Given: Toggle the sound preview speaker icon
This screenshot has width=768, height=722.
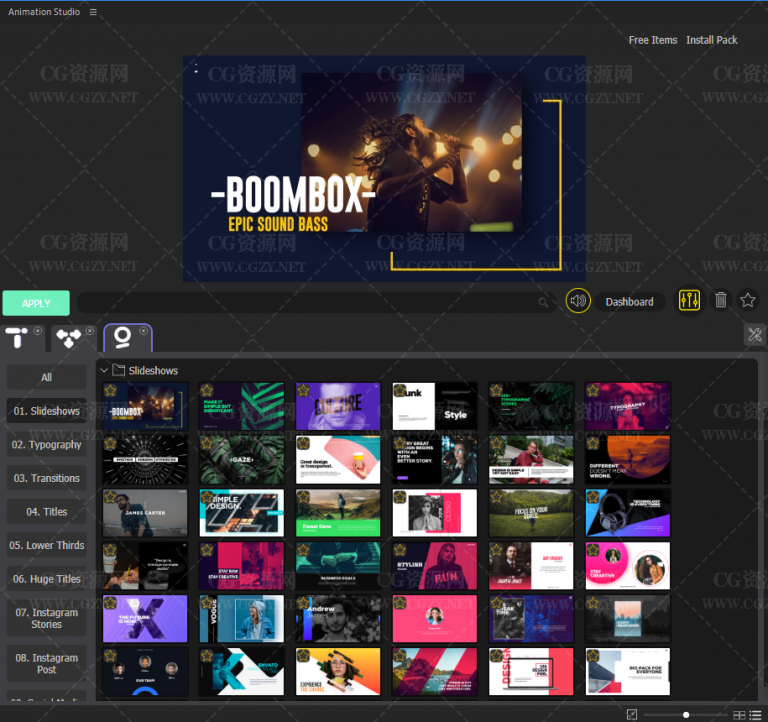Looking at the screenshot, I should 578,301.
